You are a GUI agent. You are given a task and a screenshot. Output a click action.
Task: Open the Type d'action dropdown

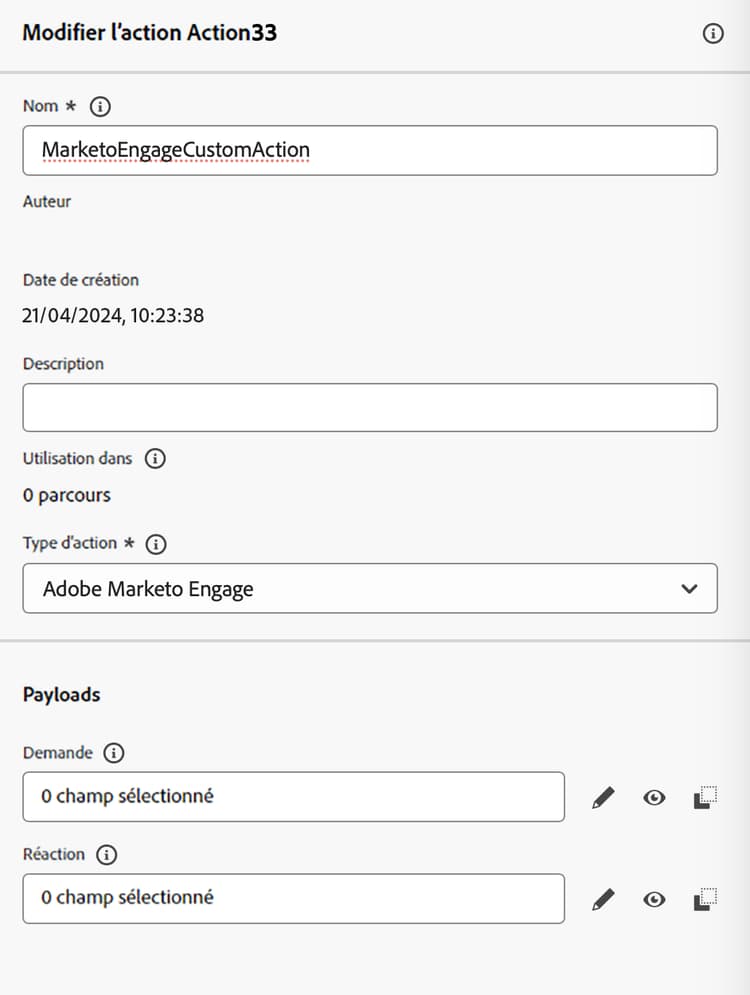pos(370,588)
